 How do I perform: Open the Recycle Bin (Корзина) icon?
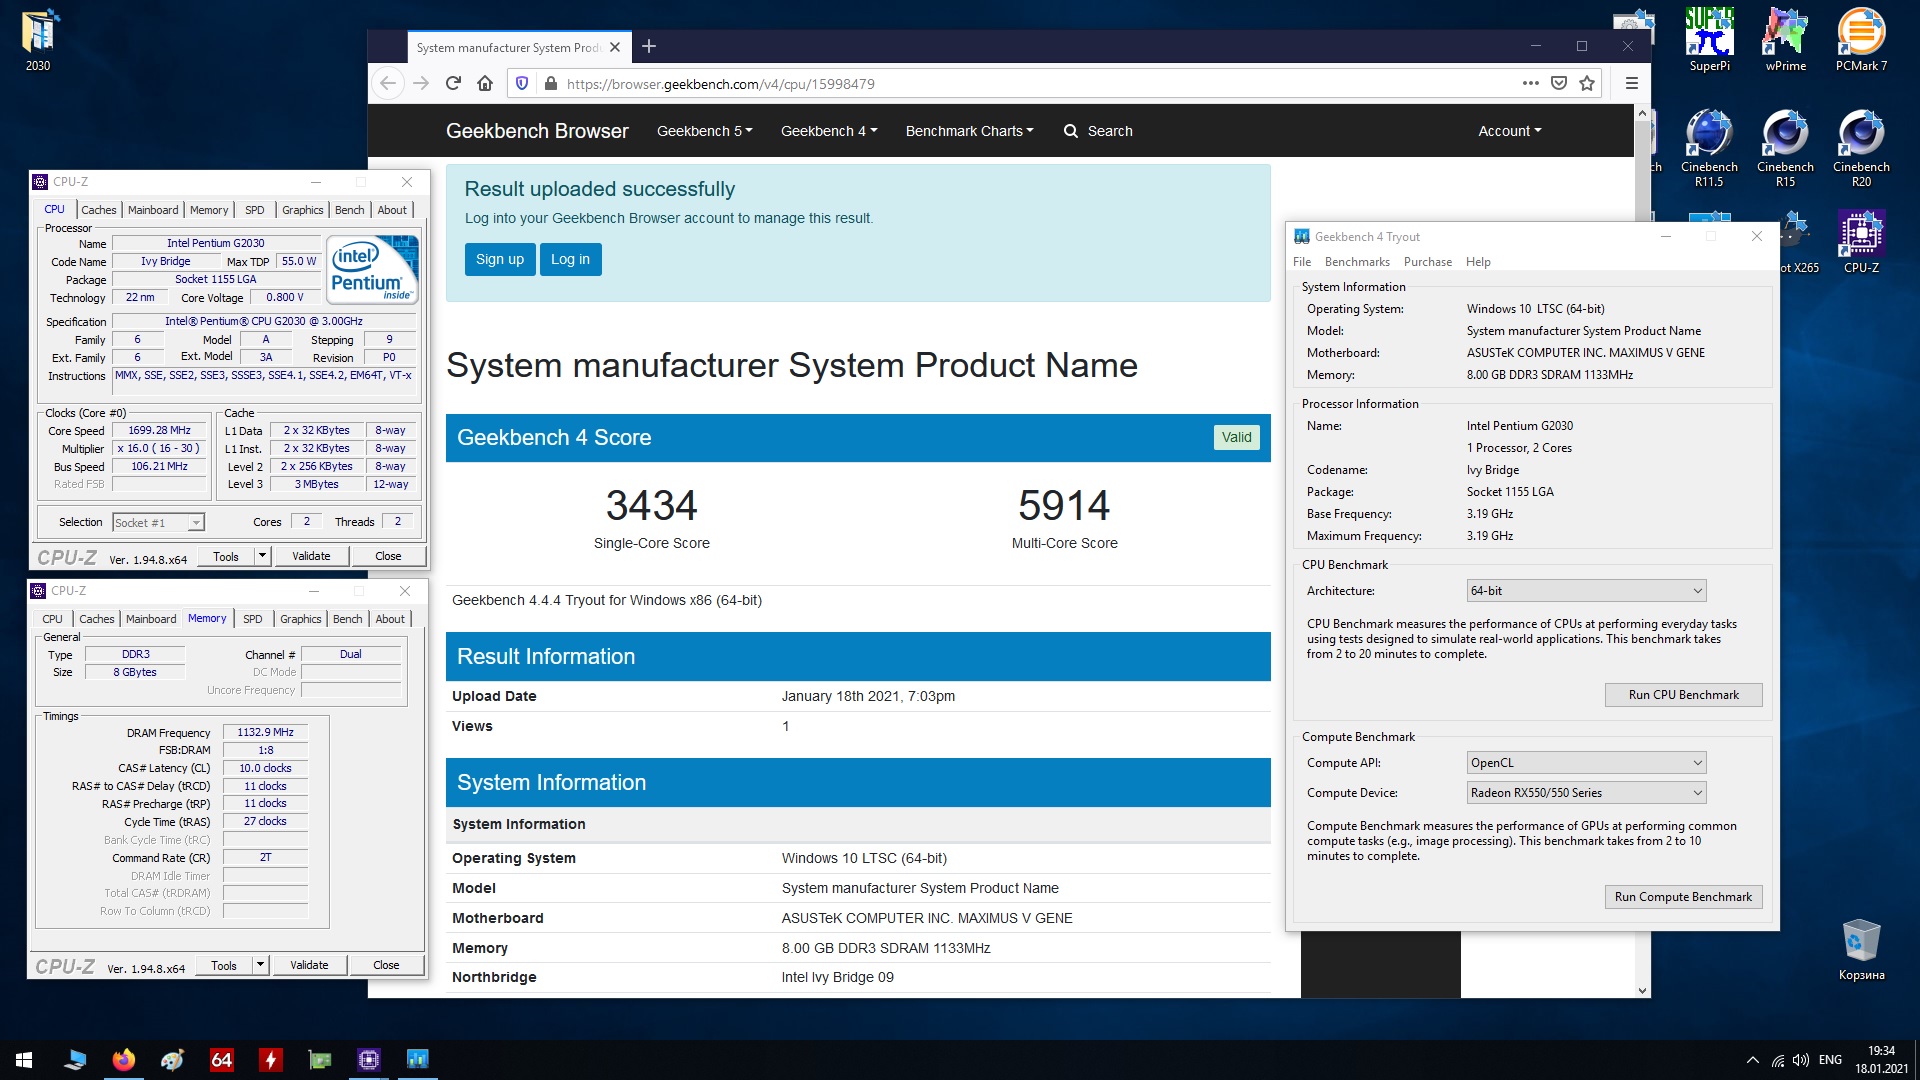[1861, 950]
